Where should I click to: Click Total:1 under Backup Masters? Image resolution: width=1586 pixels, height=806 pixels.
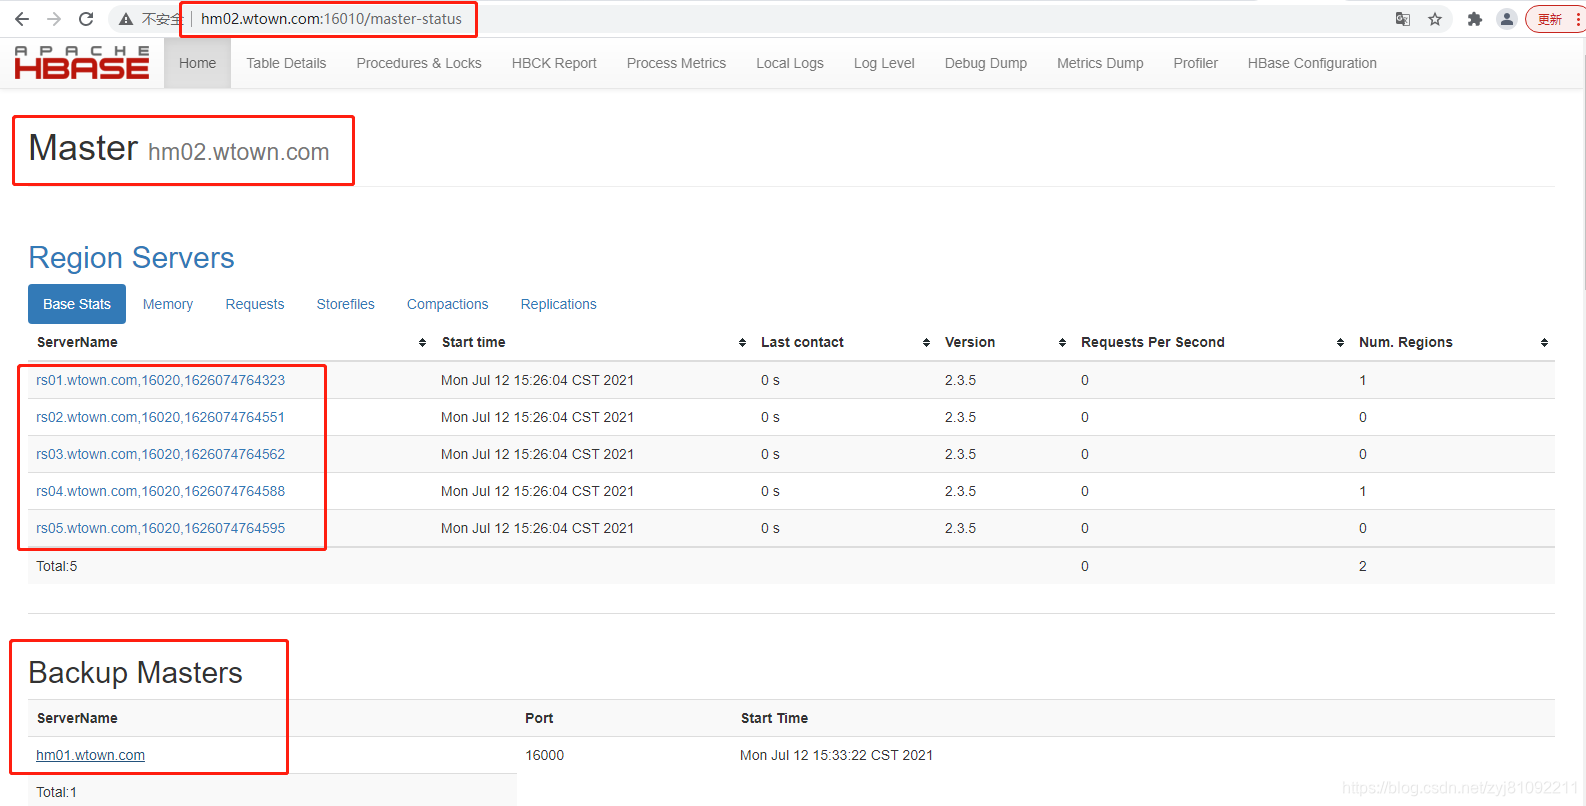tap(57, 792)
